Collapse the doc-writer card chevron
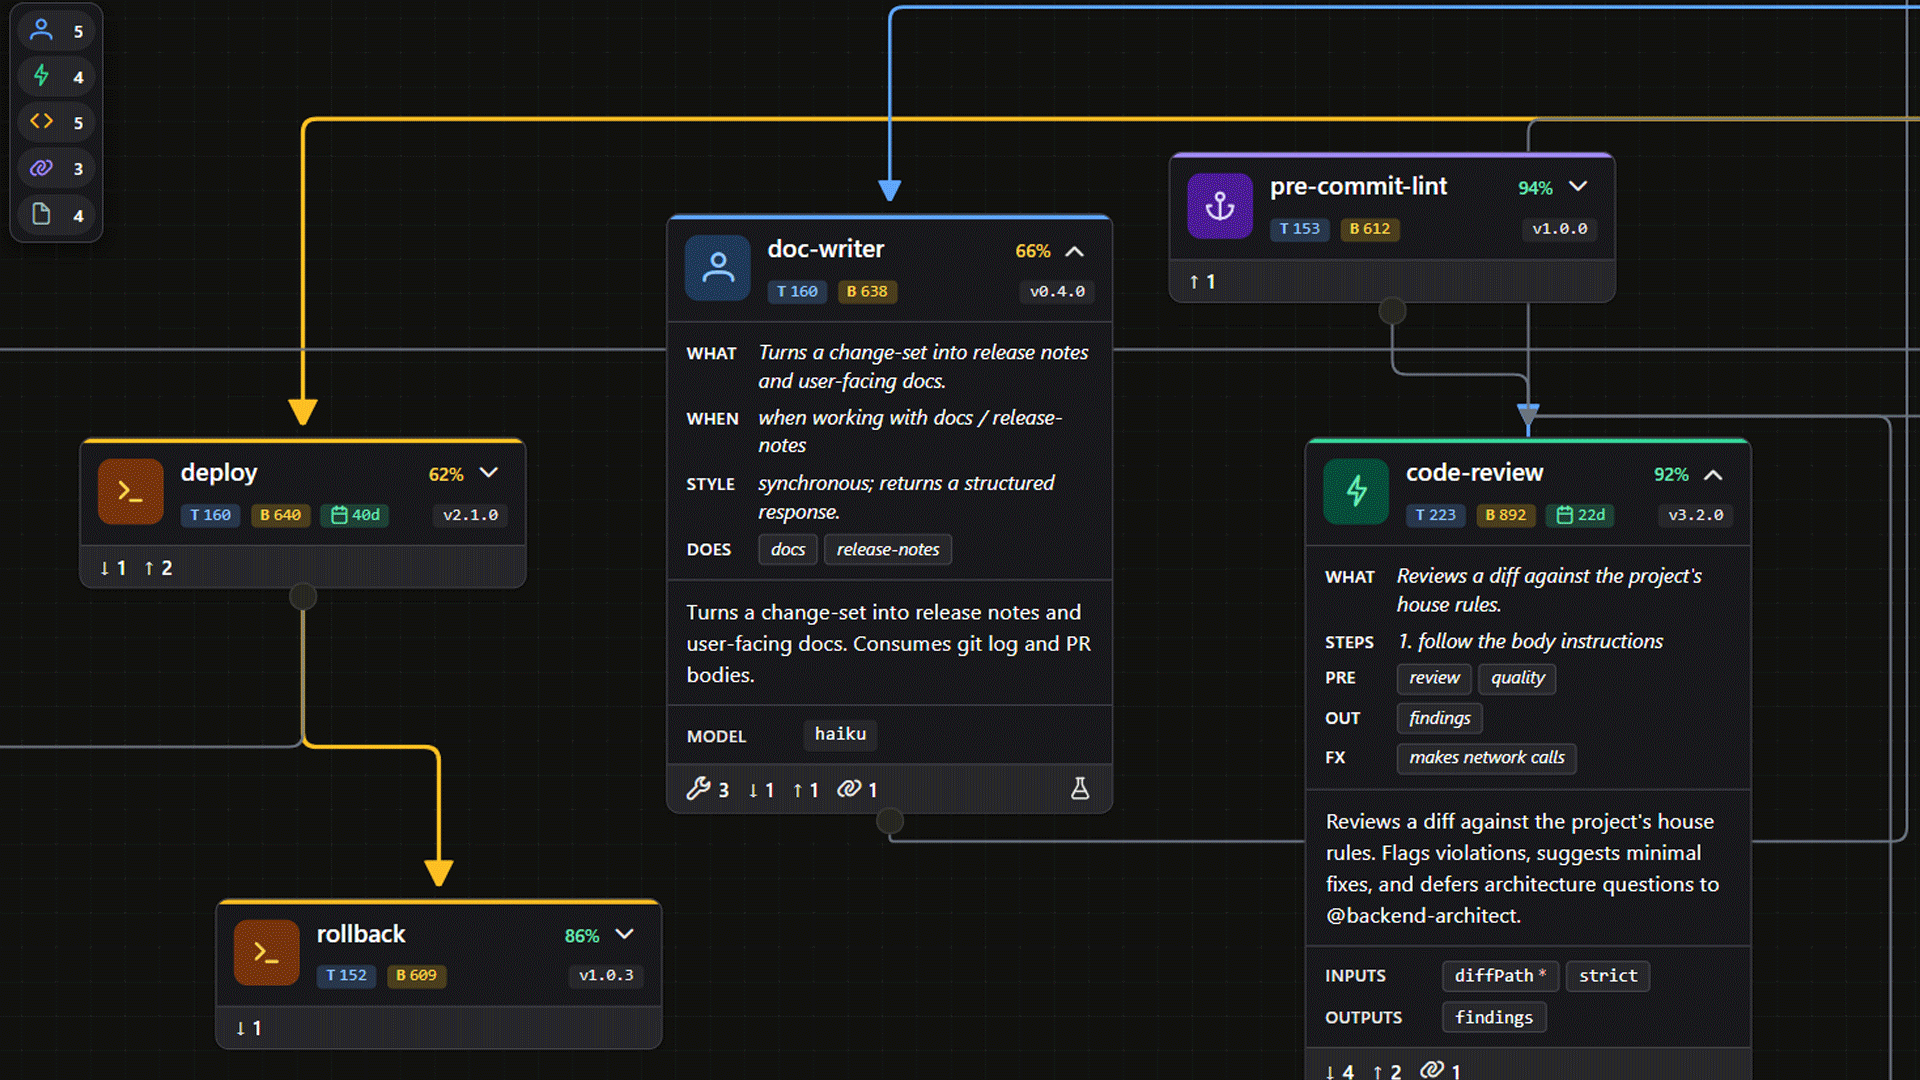The height and width of the screenshot is (1080, 1920). pos(1074,251)
